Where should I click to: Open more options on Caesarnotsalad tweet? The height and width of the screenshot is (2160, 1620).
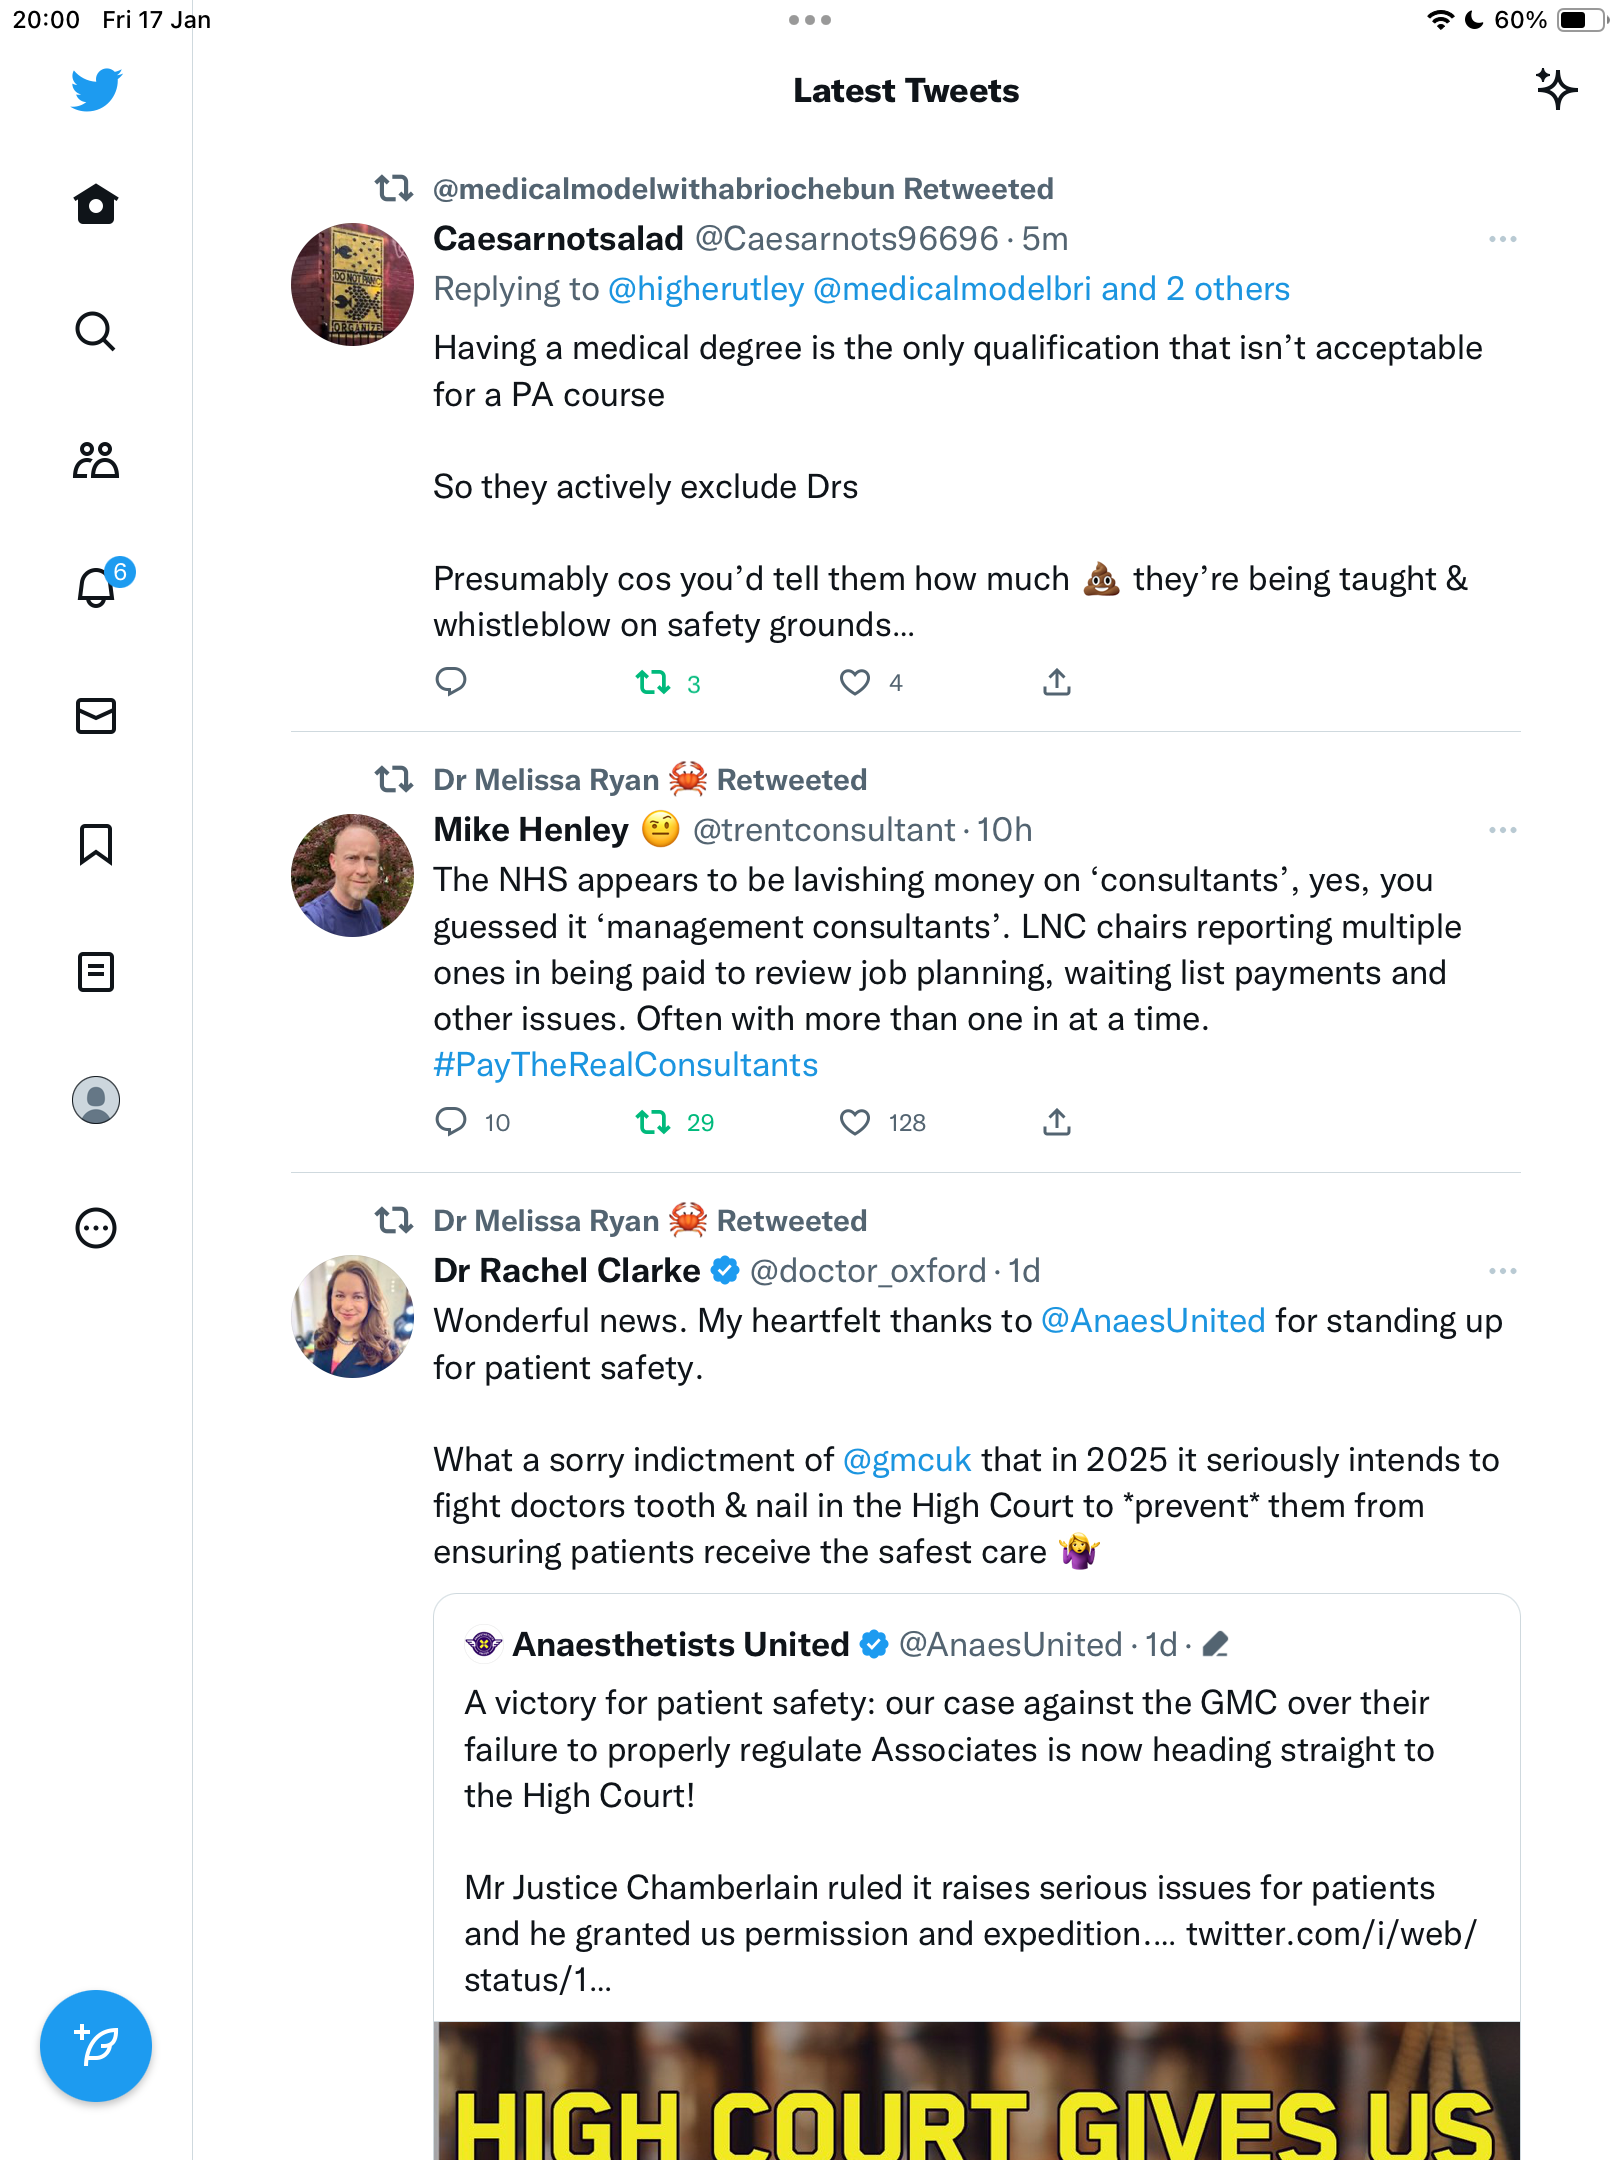pyautogui.click(x=1502, y=239)
